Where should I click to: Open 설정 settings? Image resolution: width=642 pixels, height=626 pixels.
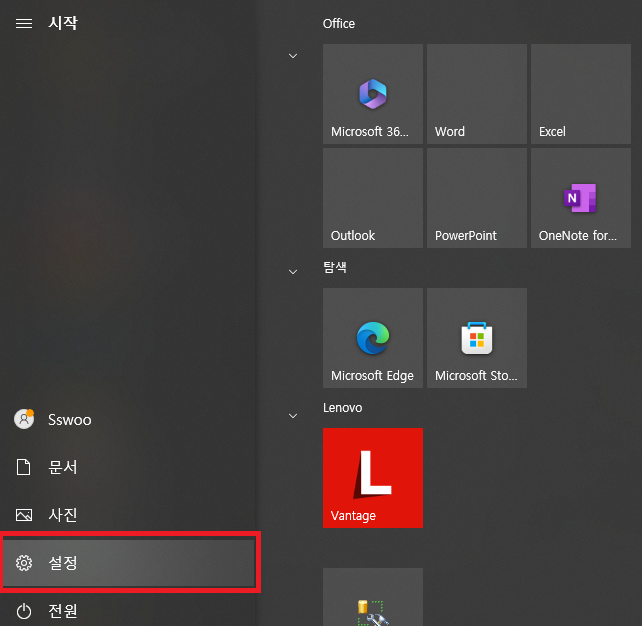click(x=129, y=563)
